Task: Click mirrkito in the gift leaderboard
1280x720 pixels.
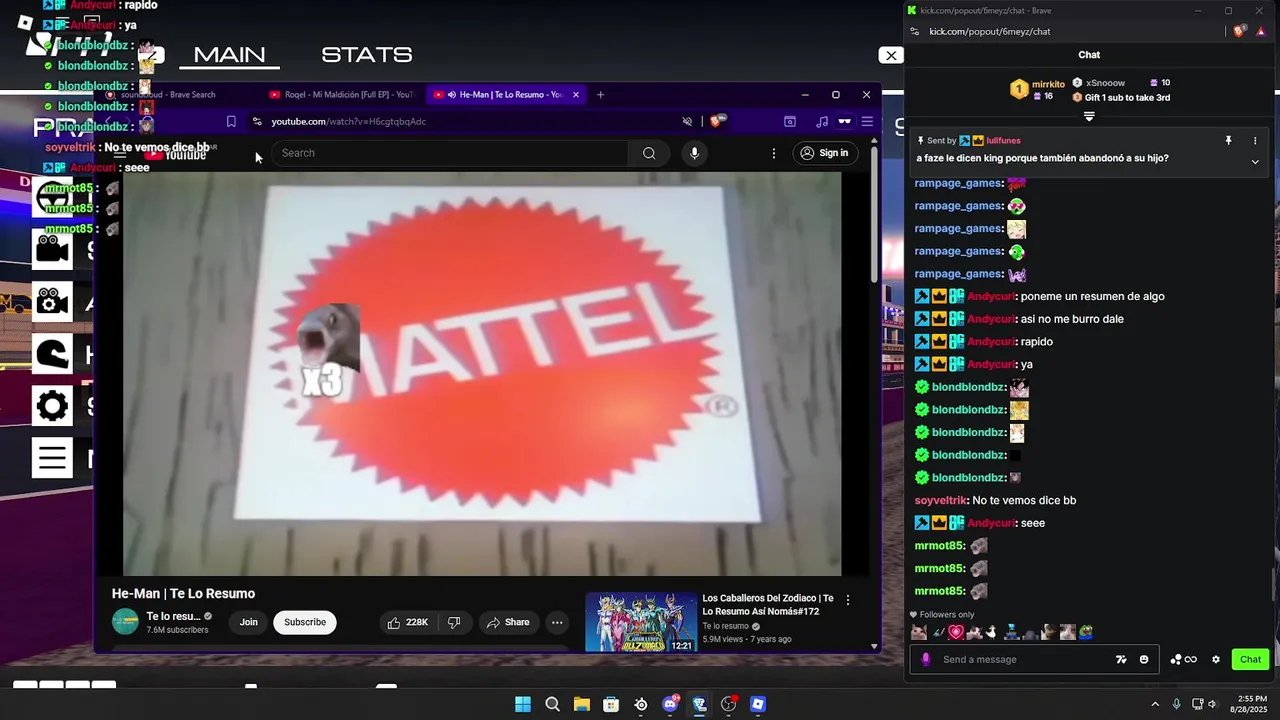Action: 1048,85
